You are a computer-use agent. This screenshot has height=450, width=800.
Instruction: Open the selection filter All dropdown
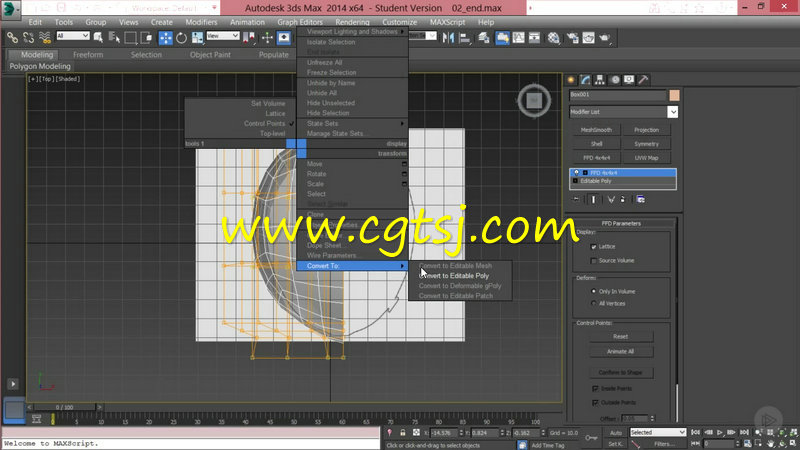(73, 36)
